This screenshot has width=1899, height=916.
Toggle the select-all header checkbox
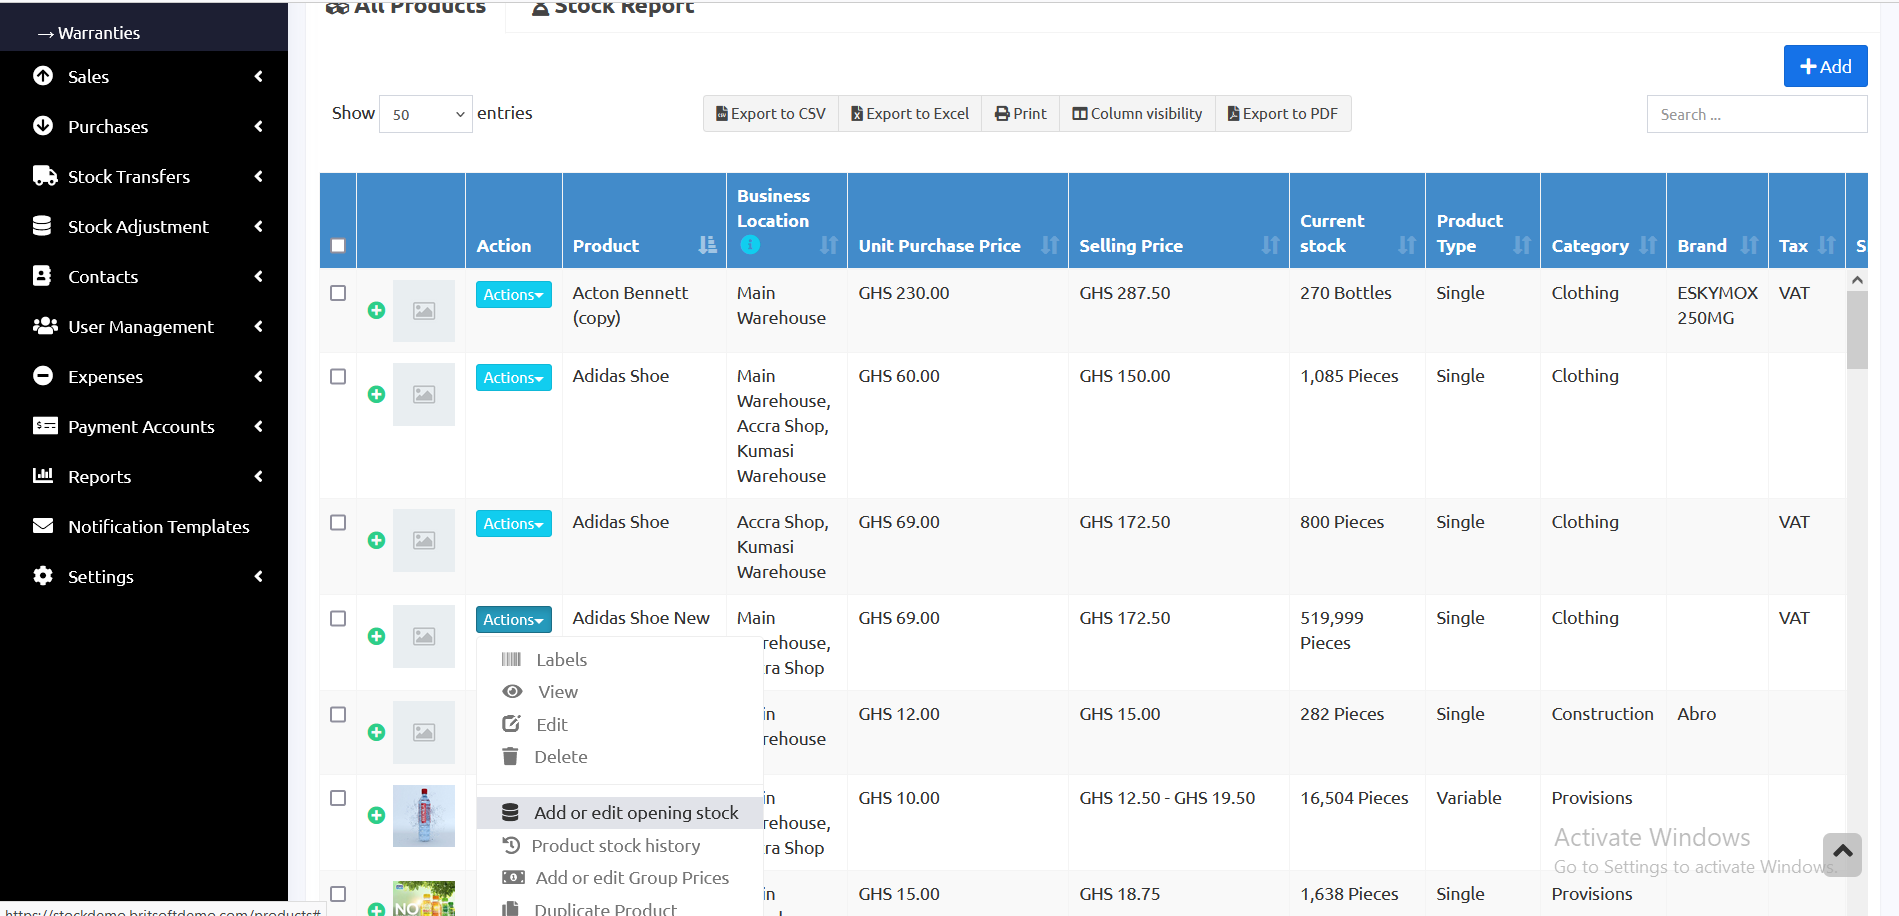(x=338, y=246)
